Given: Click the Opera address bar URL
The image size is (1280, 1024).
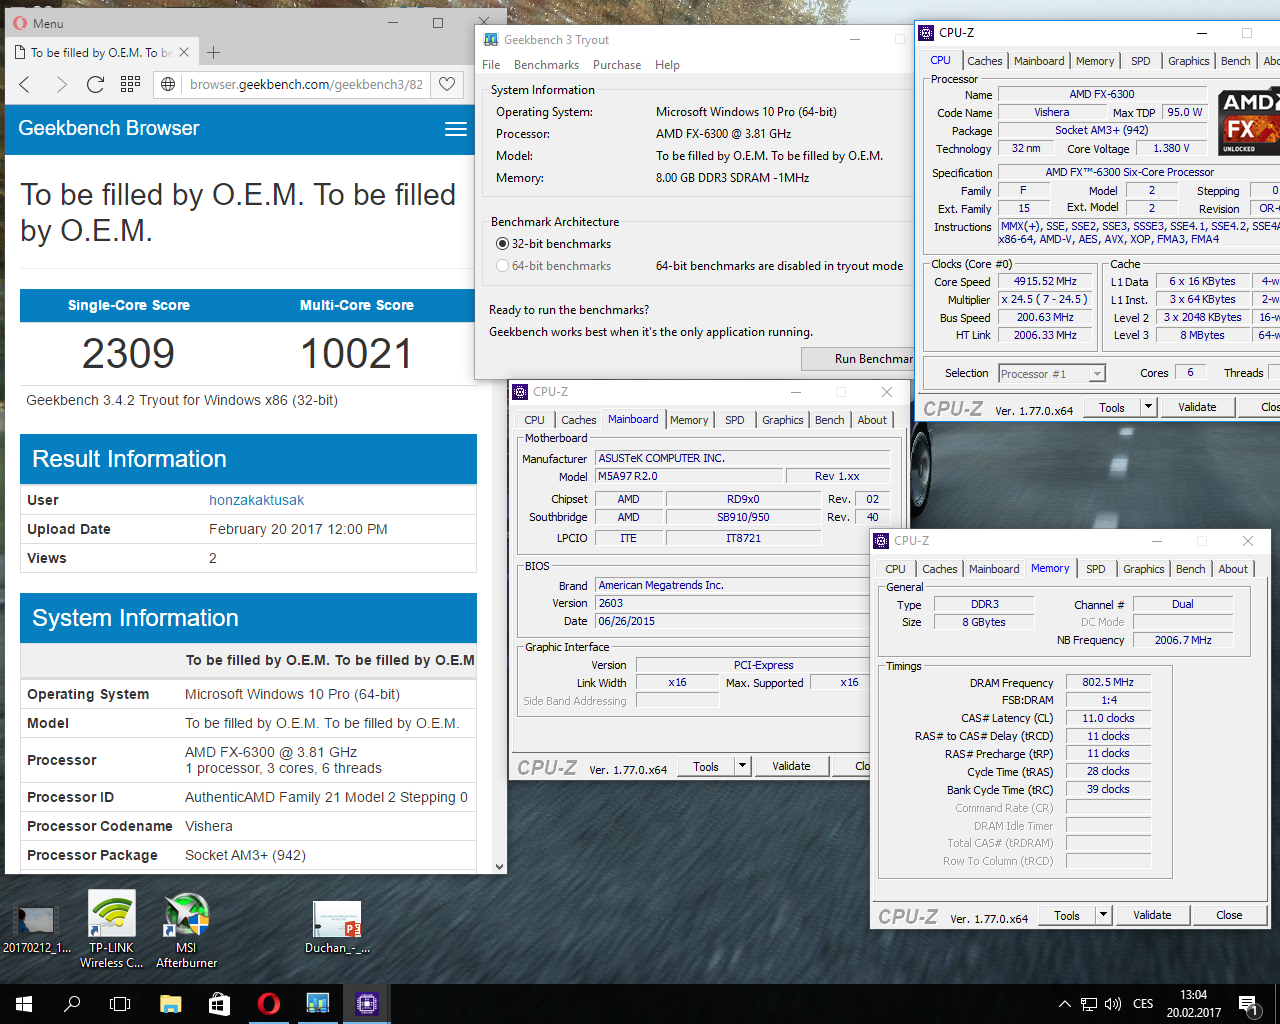Looking at the screenshot, I should point(306,85).
